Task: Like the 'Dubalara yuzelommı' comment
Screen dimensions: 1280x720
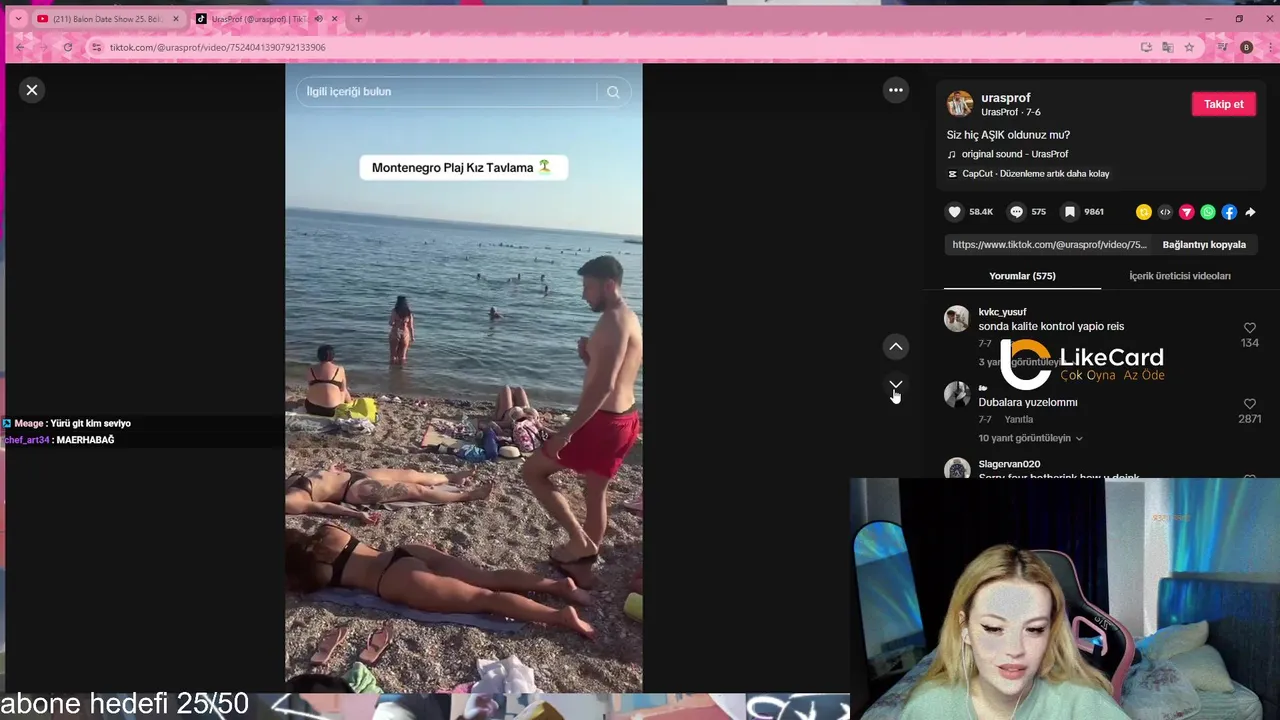Action: pyautogui.click(x=1249, y=404)
